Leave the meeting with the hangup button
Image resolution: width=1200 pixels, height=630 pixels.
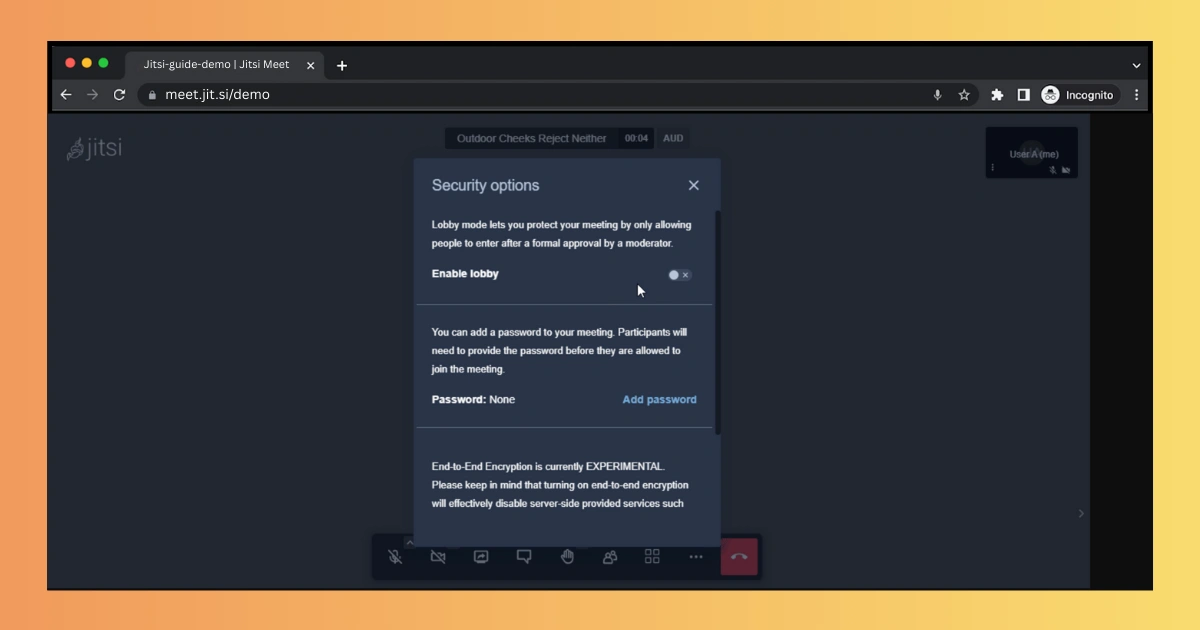[740, 557]
